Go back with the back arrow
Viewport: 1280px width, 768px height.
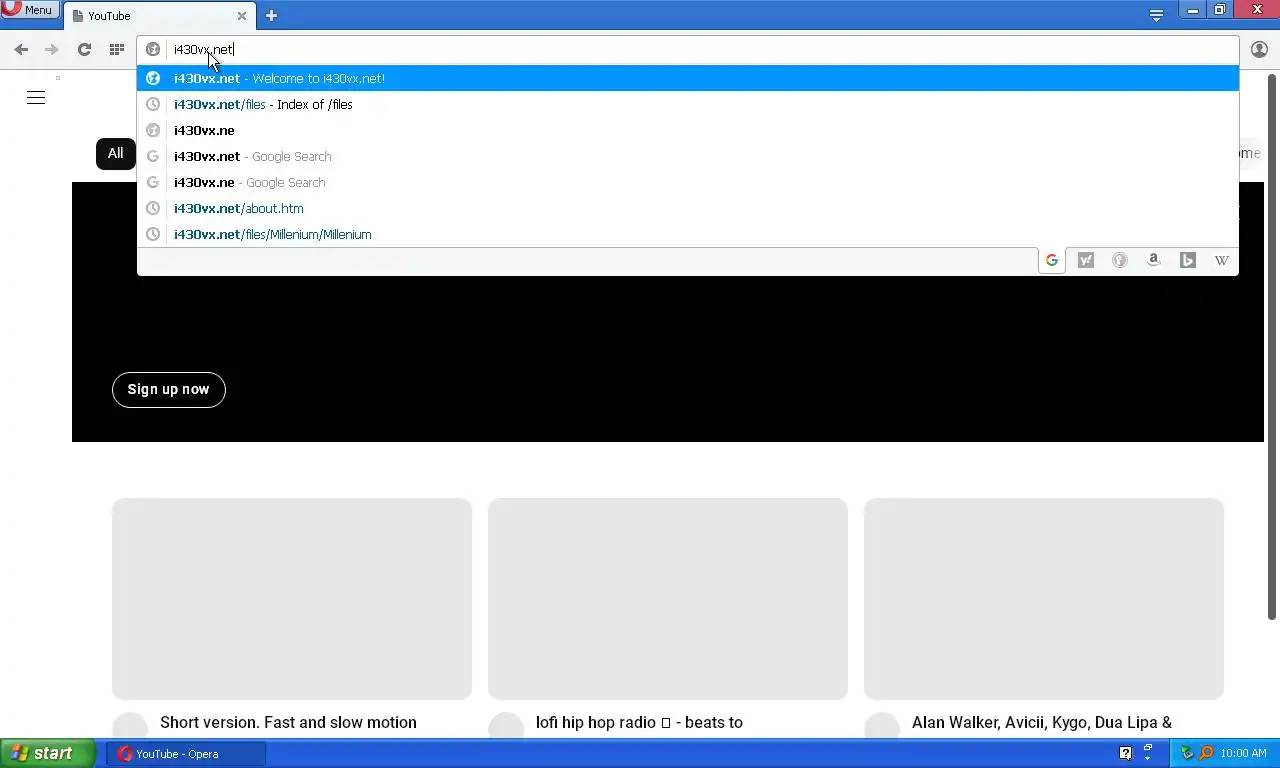(x=21, y=49)
